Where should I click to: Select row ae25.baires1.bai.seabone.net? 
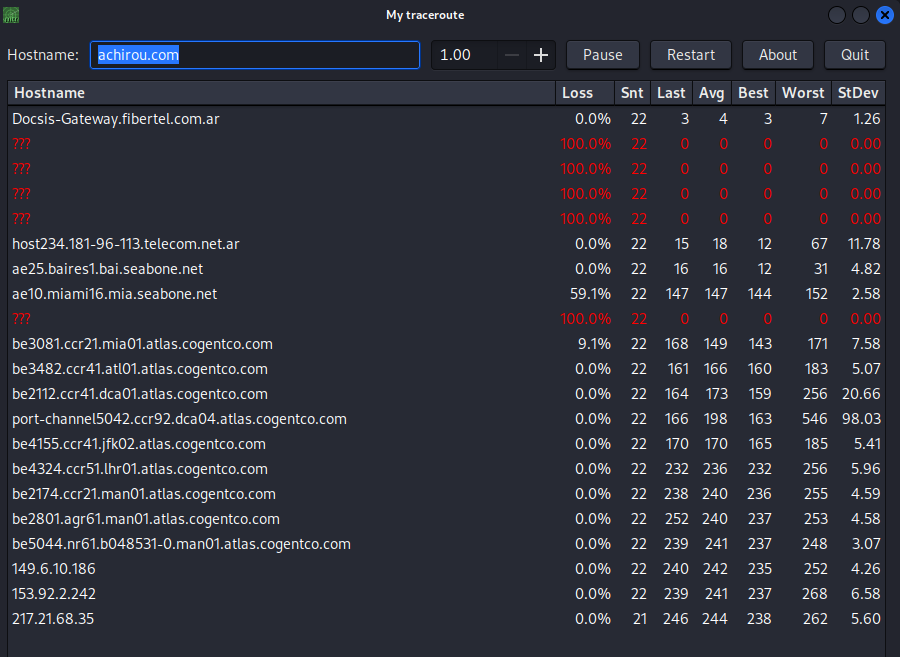click(x=446, y=269)
